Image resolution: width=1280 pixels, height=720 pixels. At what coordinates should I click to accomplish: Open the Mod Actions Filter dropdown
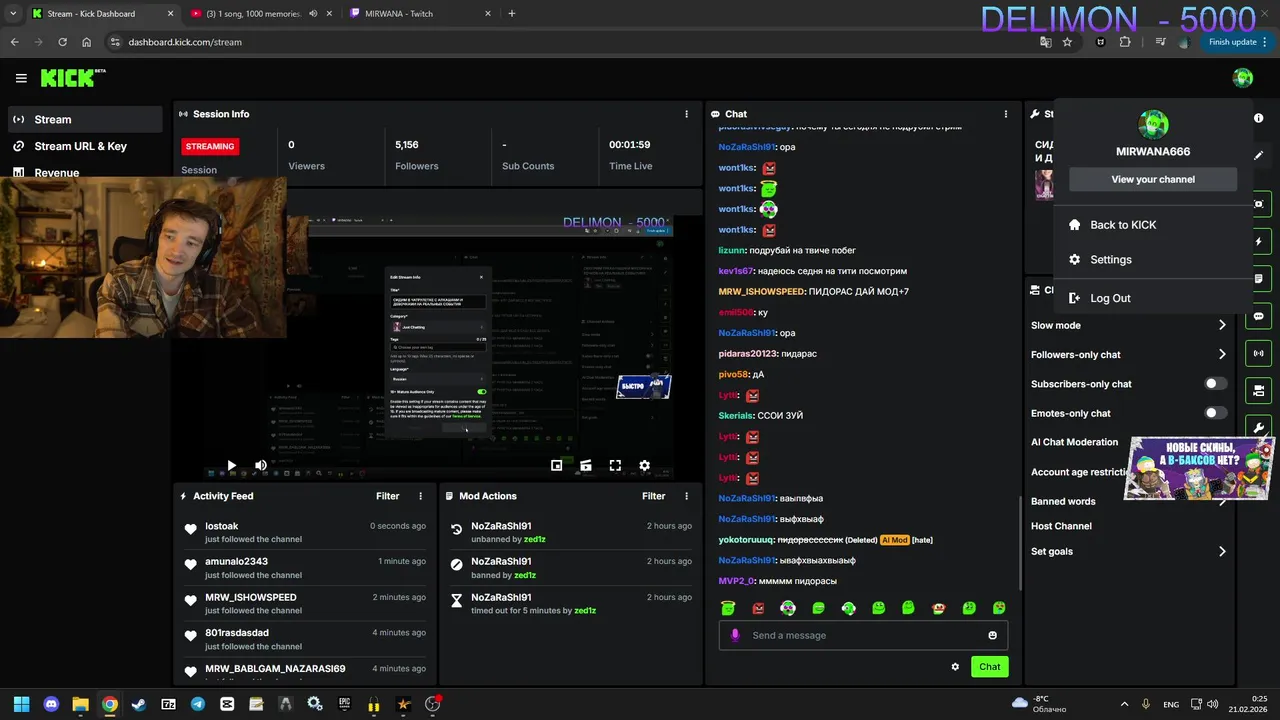654,496
